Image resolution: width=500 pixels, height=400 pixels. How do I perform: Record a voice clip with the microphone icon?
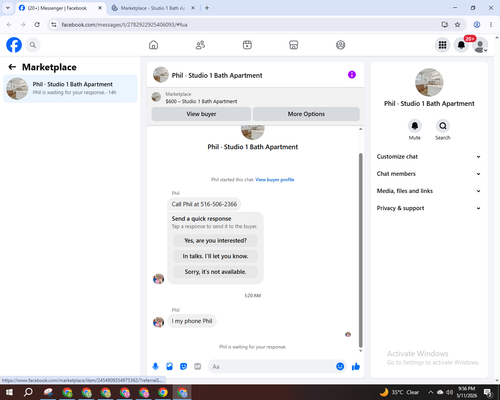(155, 367)
